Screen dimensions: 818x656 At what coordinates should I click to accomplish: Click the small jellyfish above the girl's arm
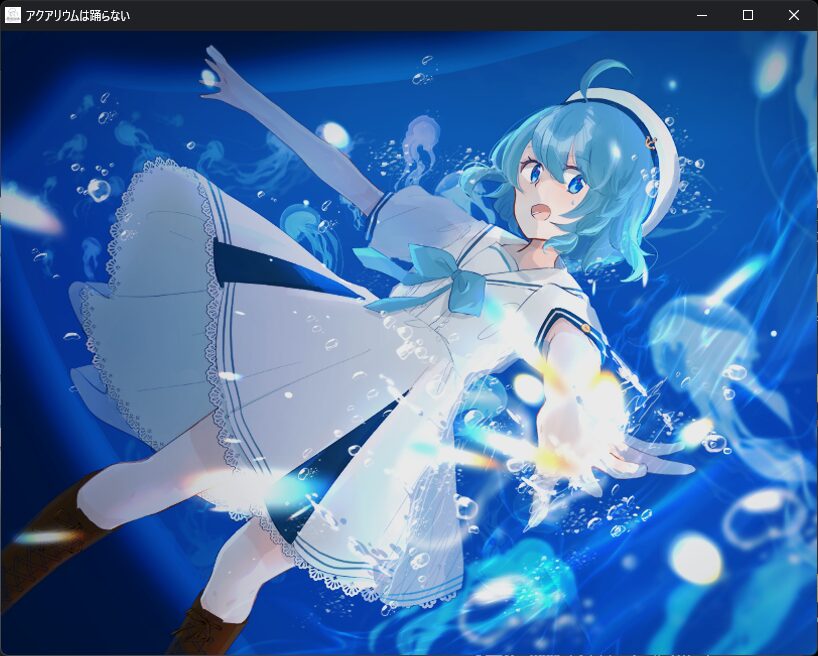point(422,138)
